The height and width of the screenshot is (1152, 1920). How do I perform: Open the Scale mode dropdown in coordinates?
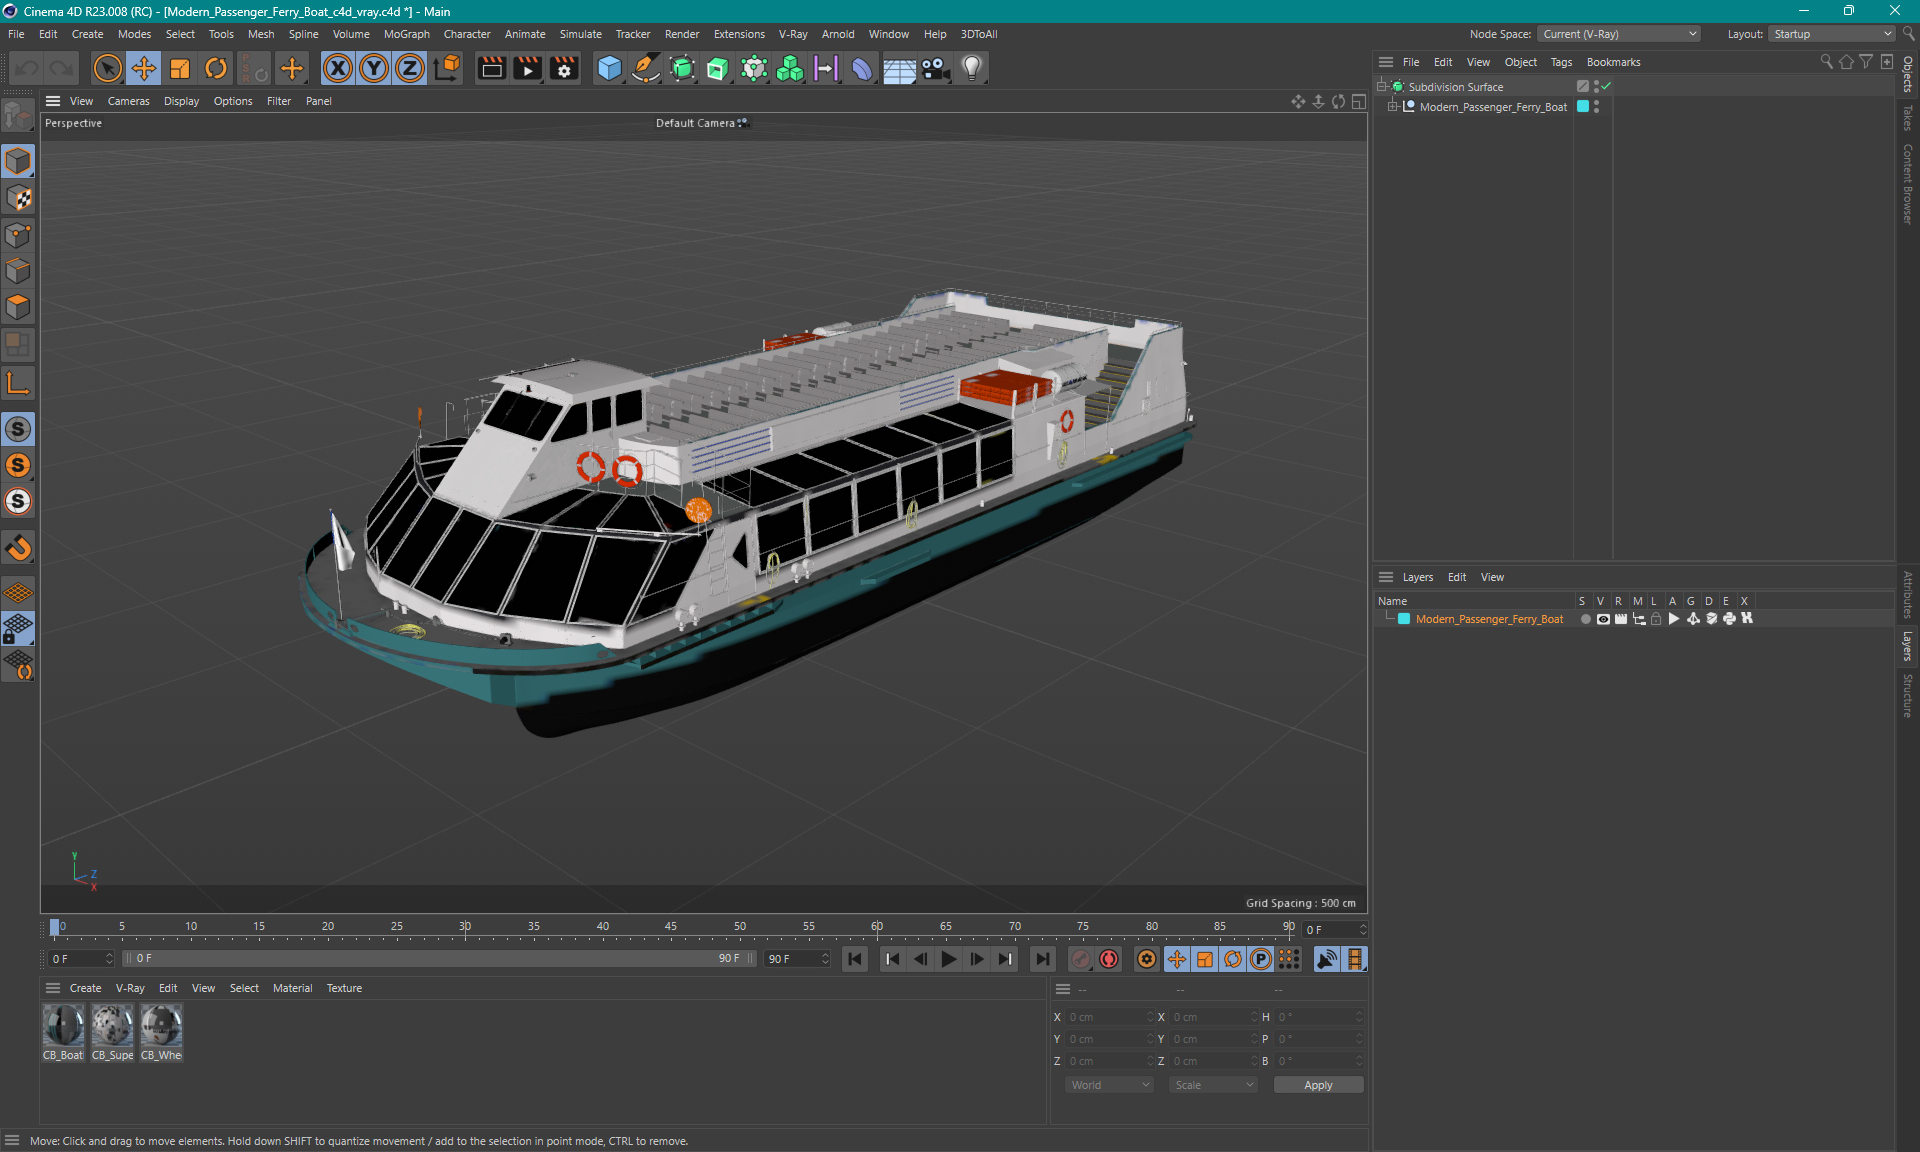click(1214, 1085)
